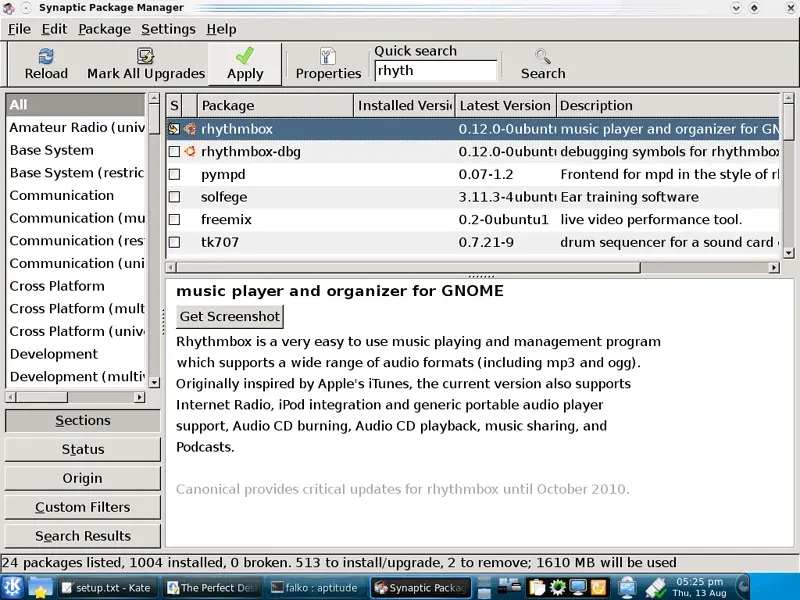Click the network monitor icon in the taskbar

point(627,587)
